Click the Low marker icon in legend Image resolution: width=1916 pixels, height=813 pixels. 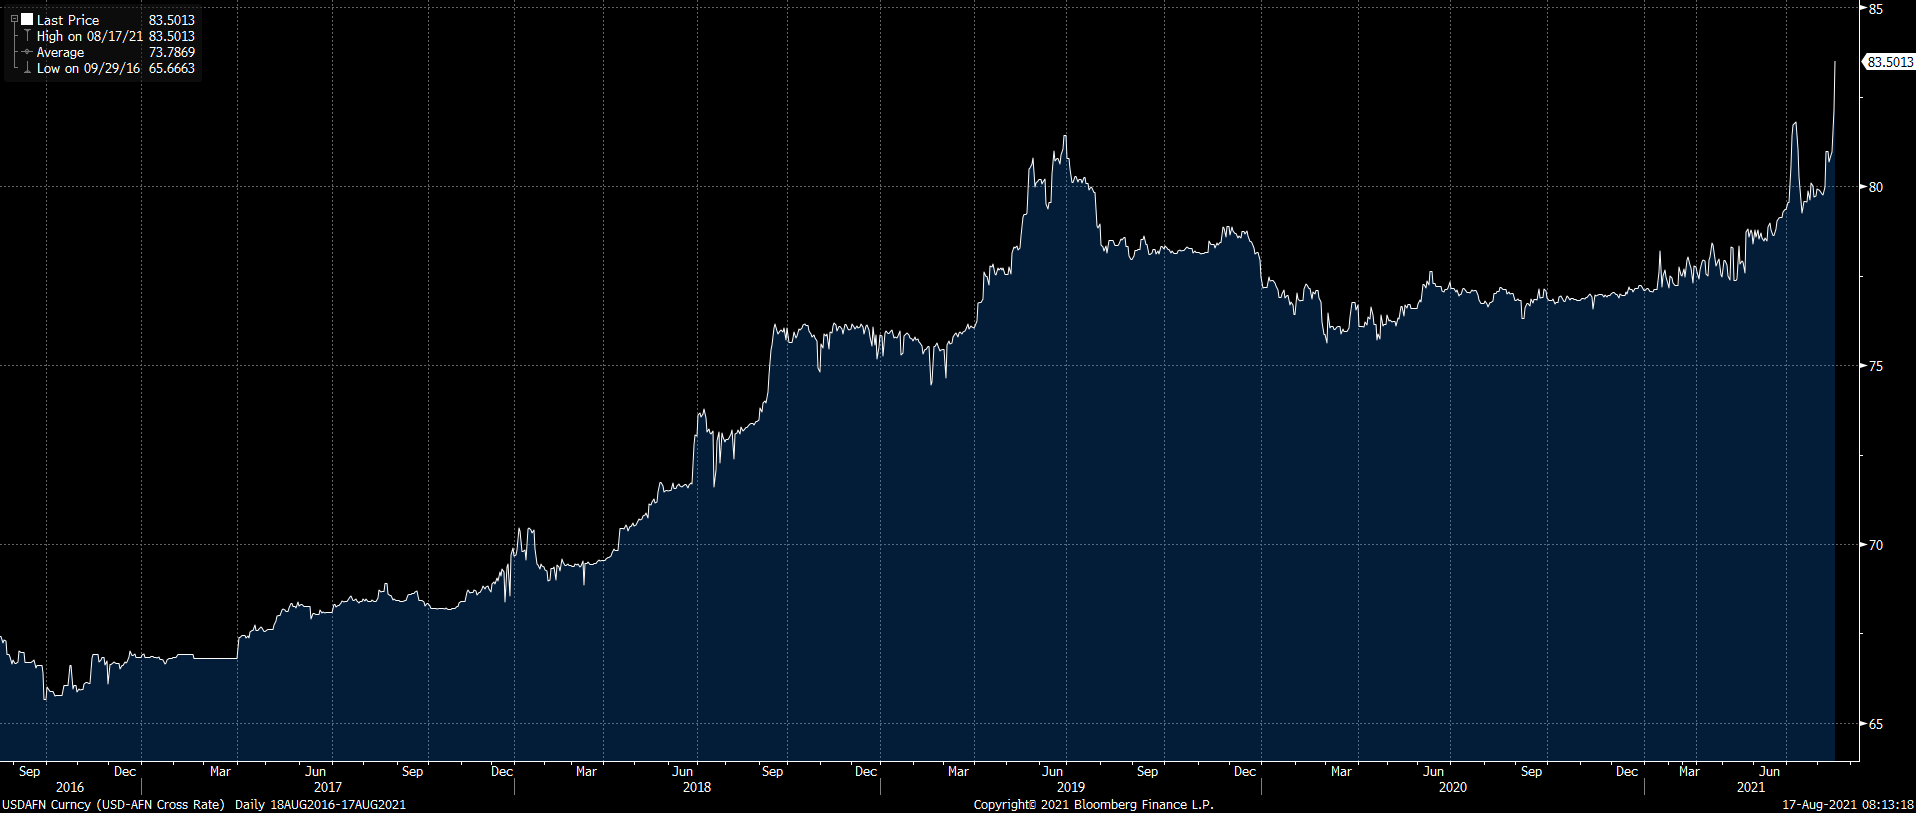click(x=27, y=68)
